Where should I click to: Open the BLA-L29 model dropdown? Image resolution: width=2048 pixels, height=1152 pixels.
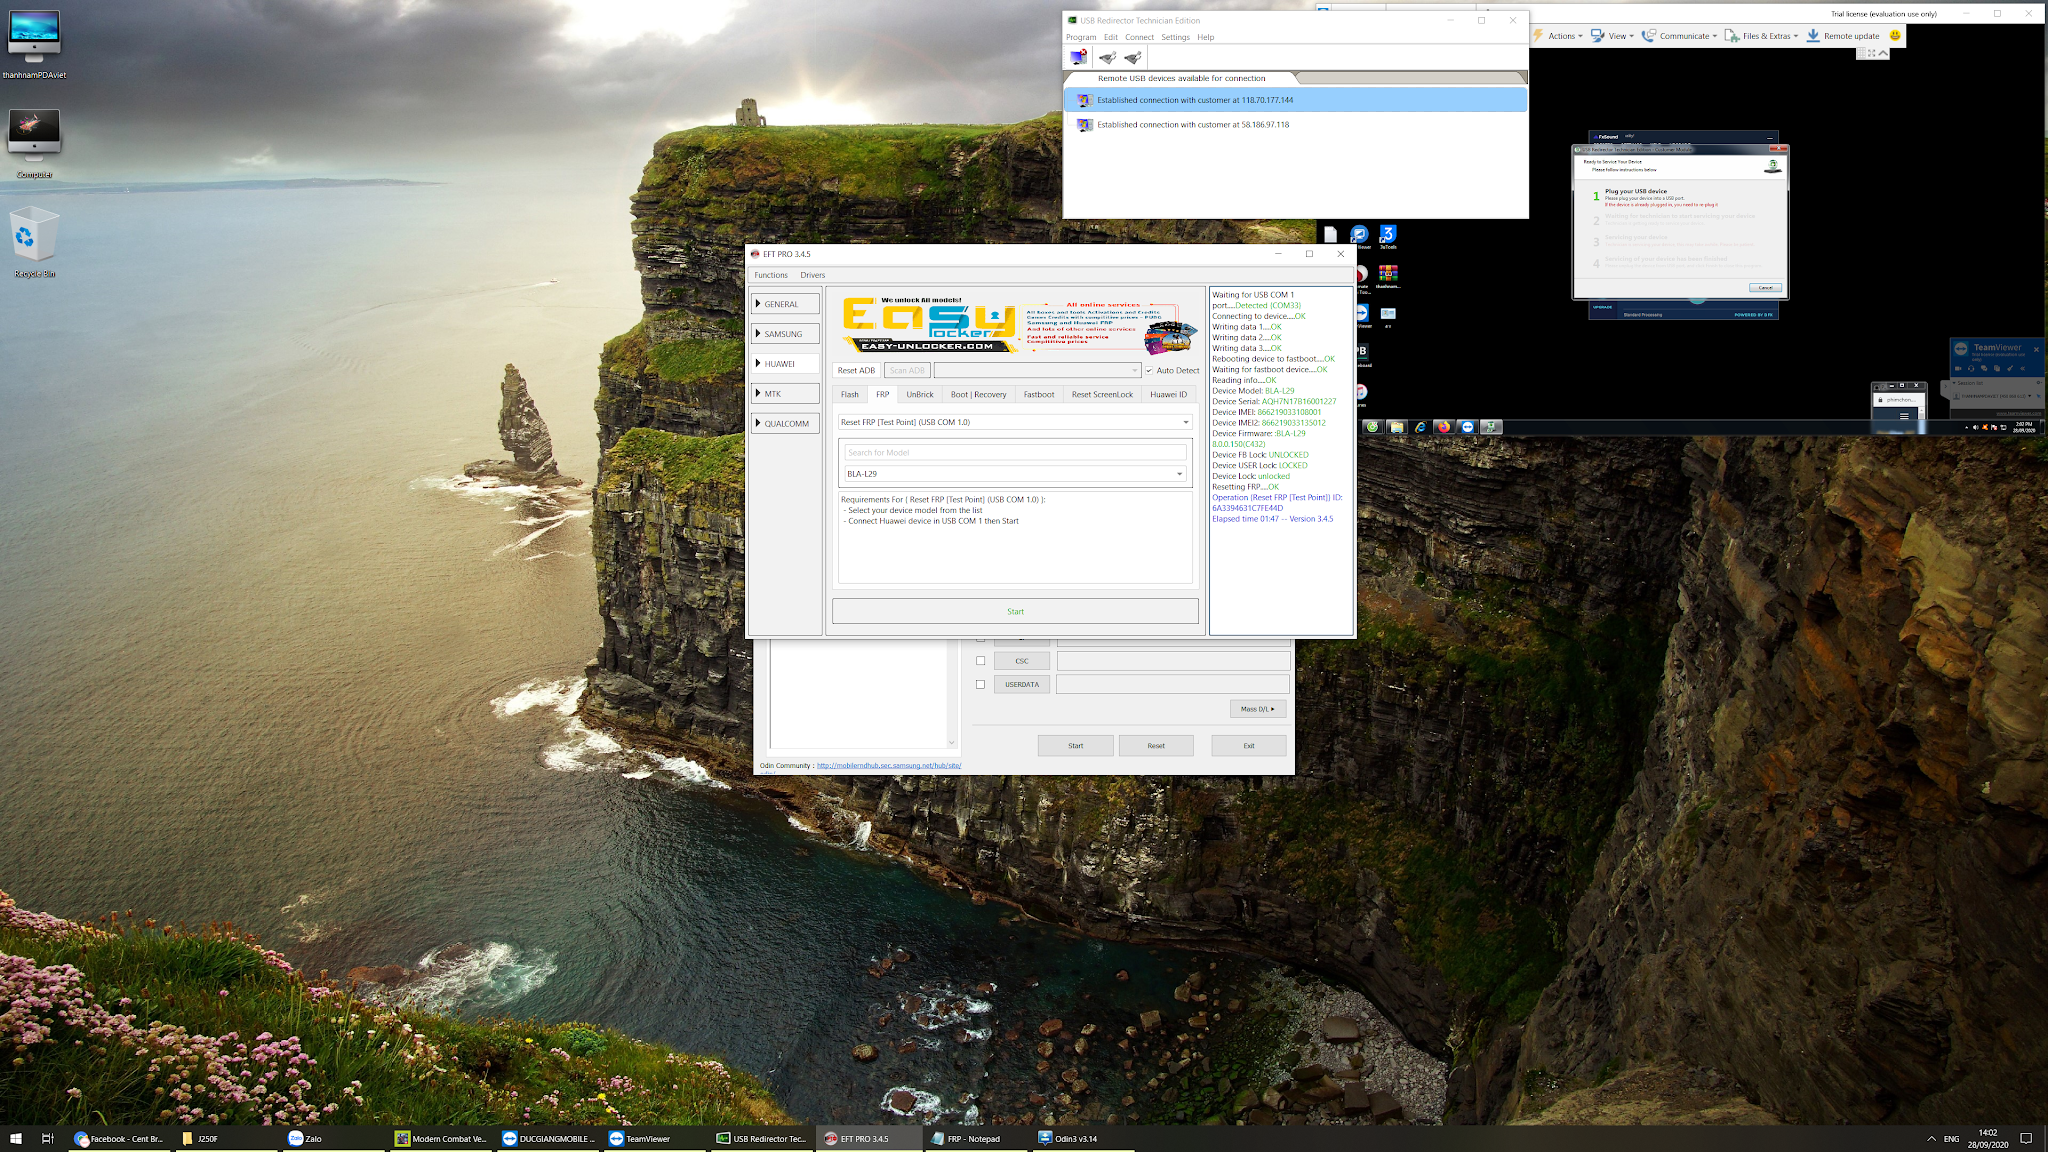tap(1015, 474)
